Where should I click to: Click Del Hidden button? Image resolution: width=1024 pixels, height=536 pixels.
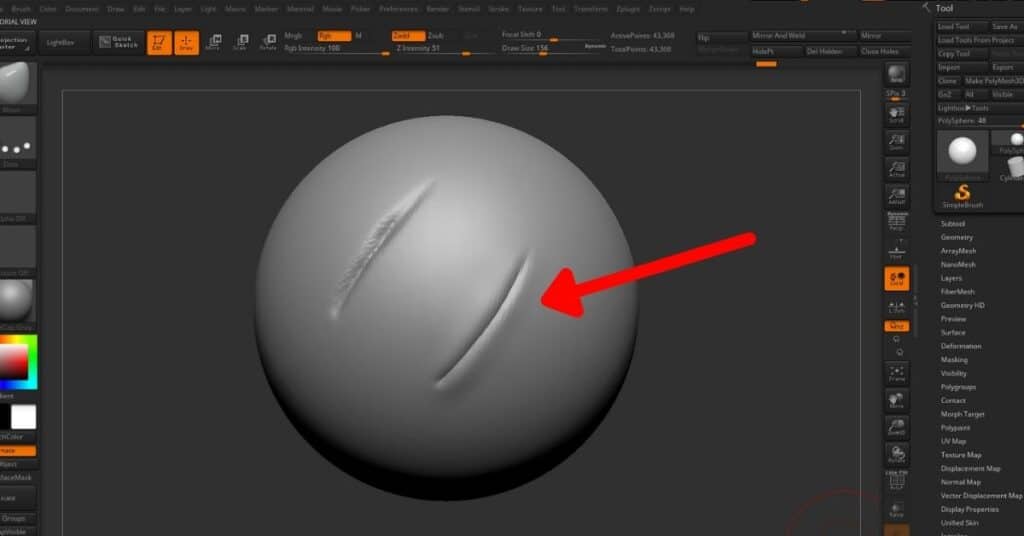[x=829, y=52]
